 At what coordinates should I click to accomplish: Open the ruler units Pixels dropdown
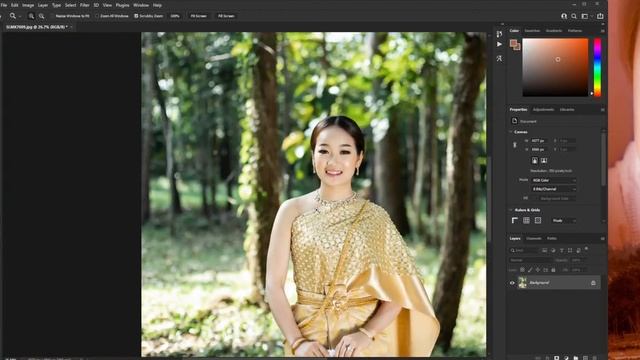(x=564, y=220)
